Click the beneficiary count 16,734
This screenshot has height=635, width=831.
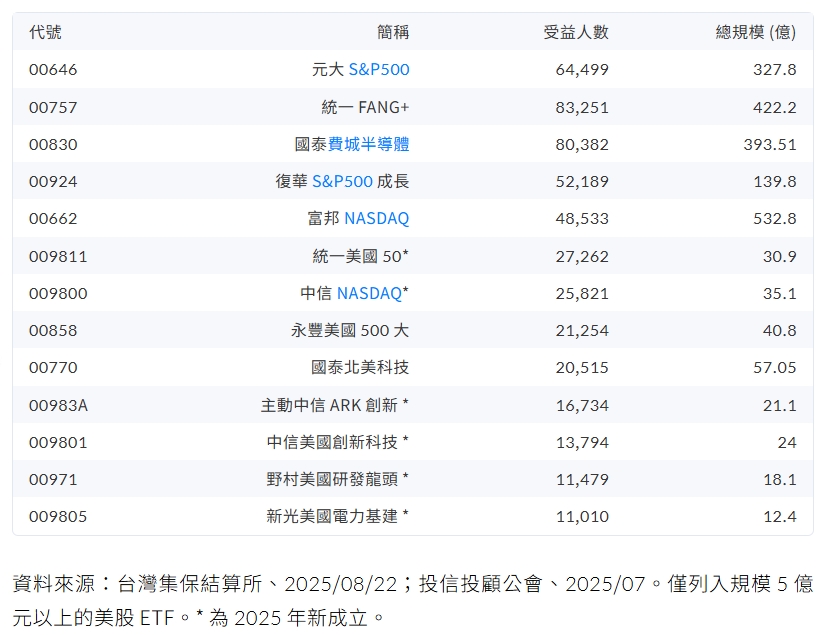point(582,405)
